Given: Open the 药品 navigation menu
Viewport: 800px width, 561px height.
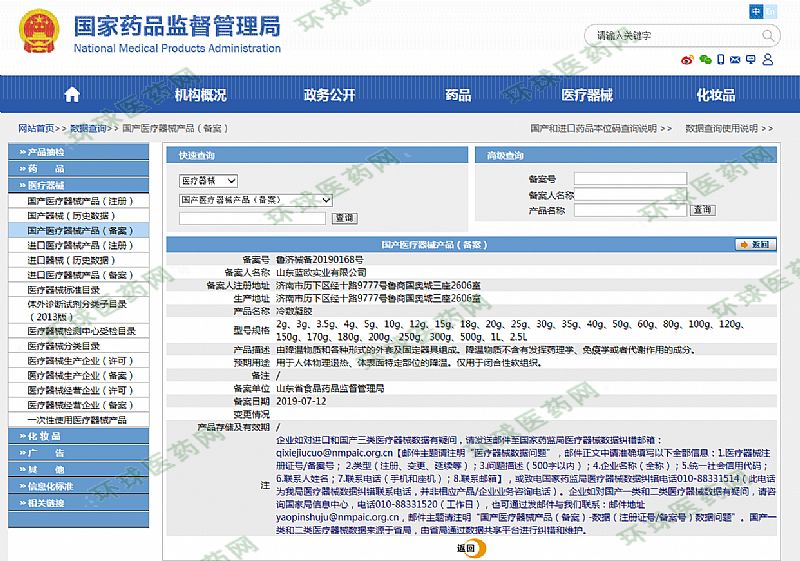Looking at the screenshot, I should (458, 95).
